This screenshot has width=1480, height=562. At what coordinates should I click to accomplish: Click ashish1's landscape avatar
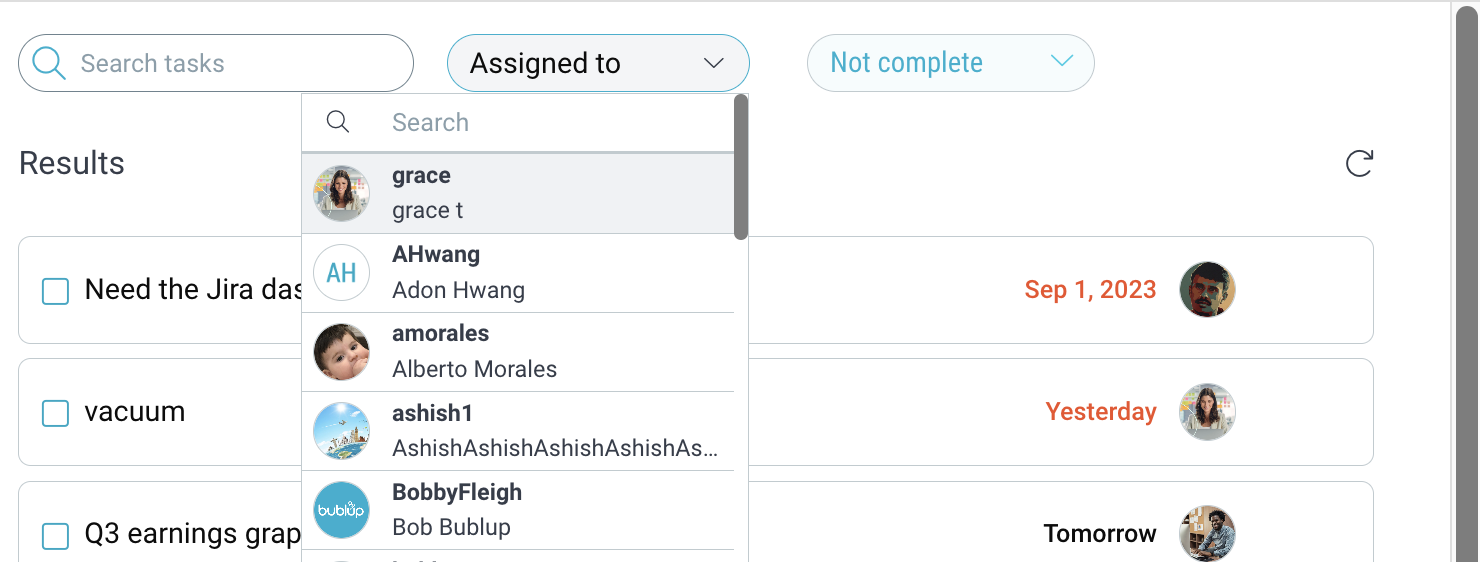click(342, 431)
